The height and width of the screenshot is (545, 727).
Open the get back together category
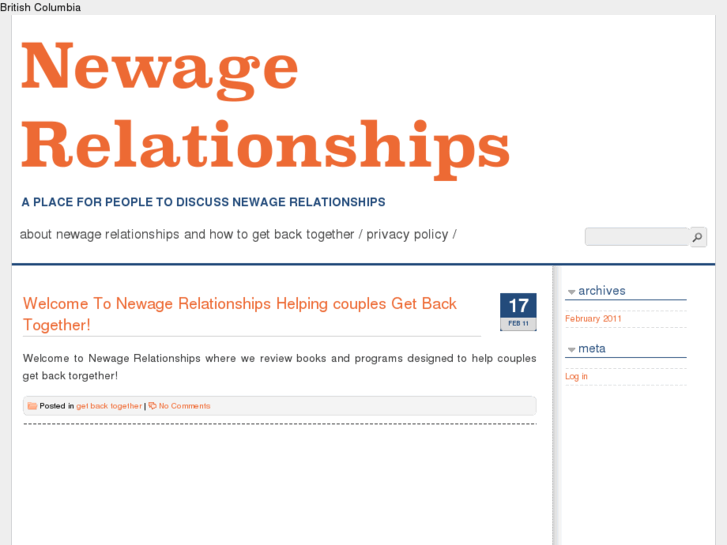pos(109,406)
